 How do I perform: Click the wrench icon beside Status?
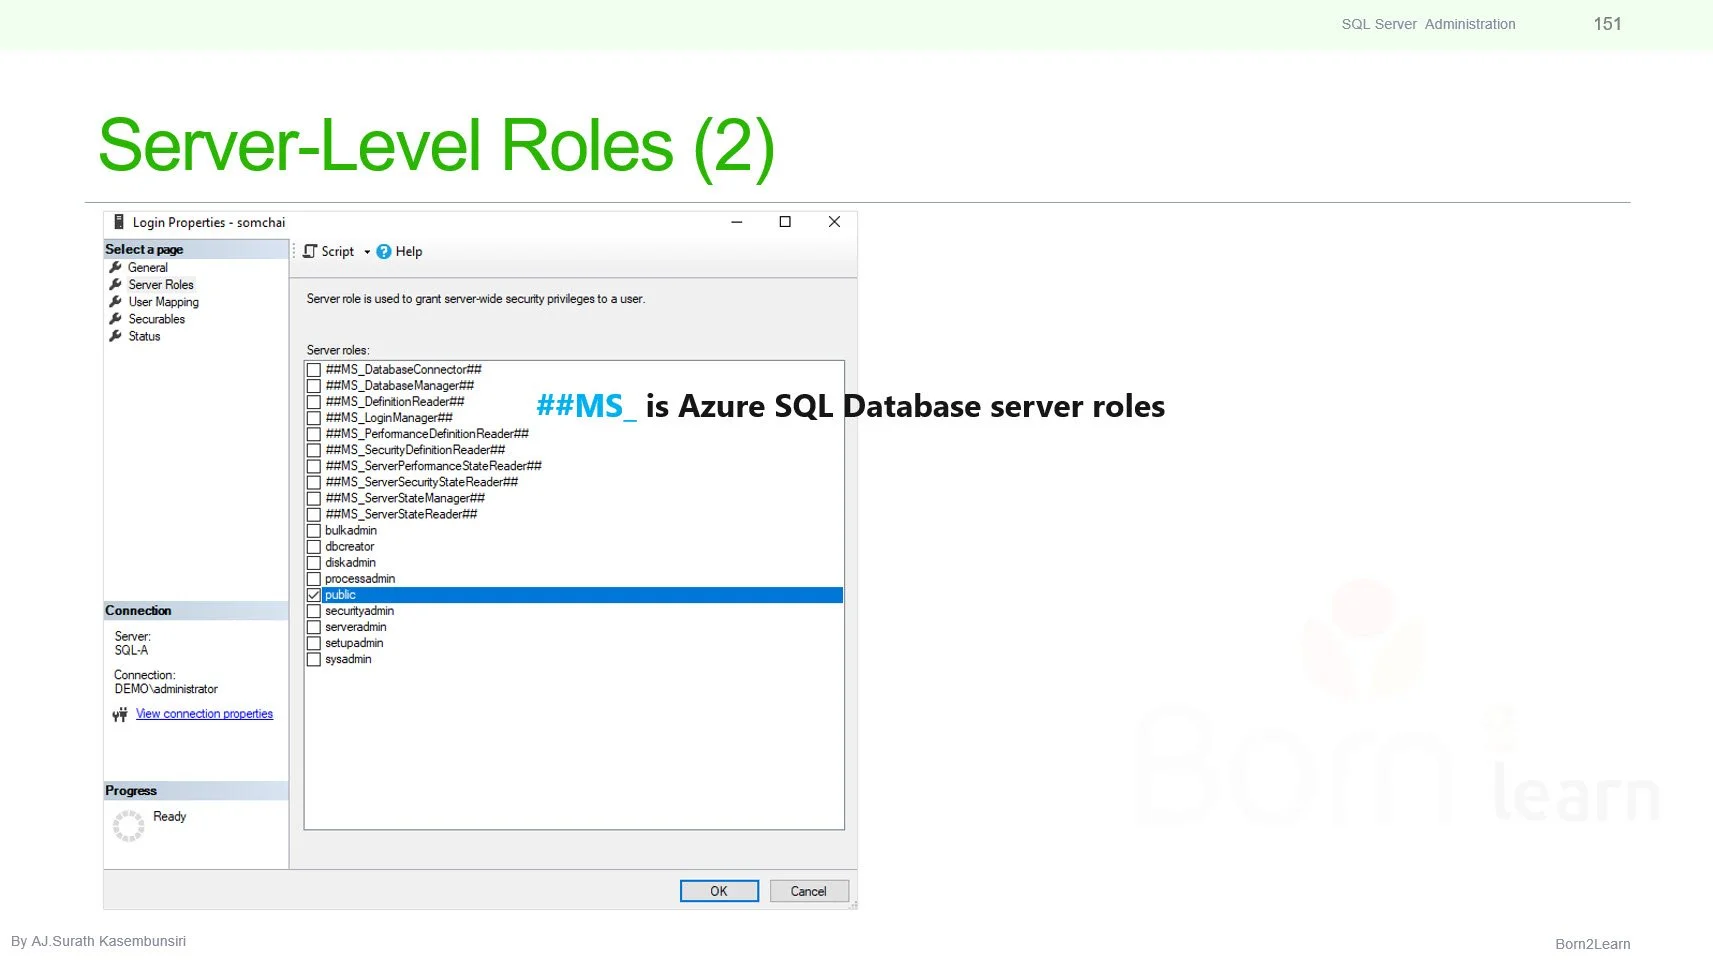(116, 336)
